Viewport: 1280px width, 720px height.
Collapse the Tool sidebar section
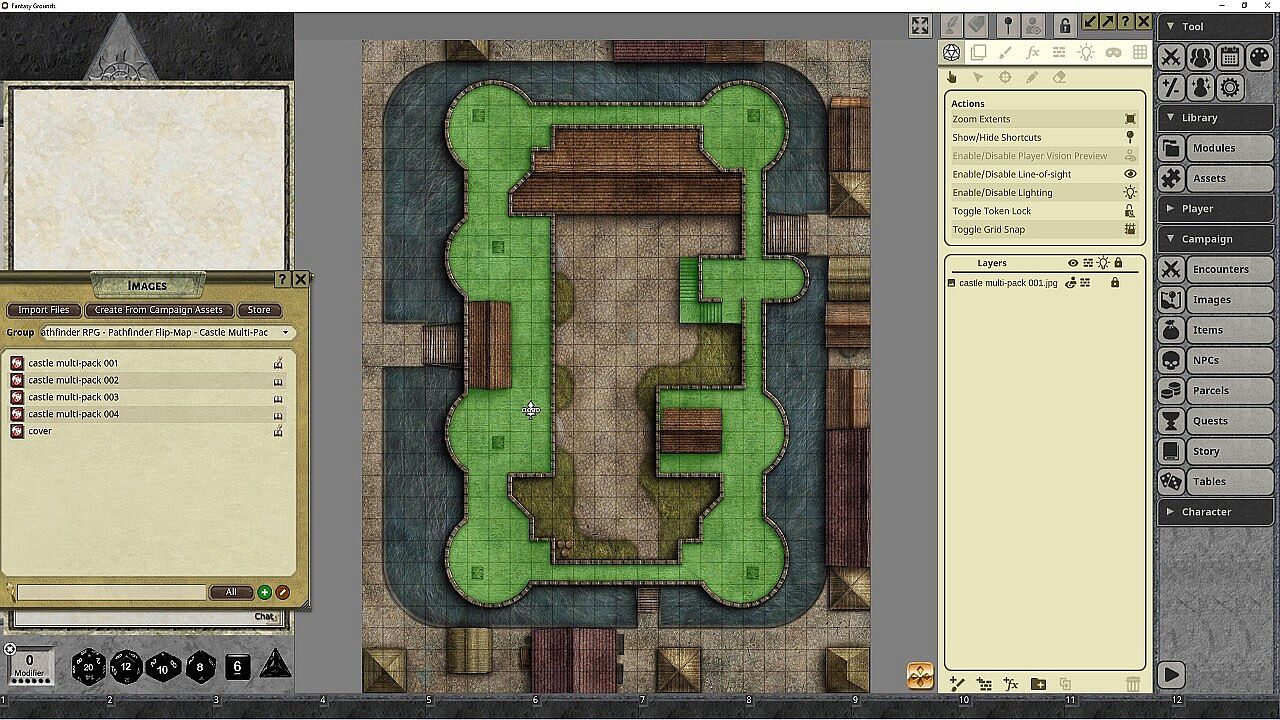[1216, 27]
